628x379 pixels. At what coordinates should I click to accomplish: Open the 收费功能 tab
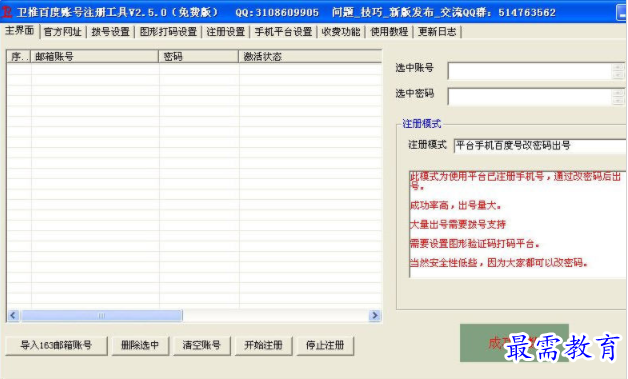(341, 32)
